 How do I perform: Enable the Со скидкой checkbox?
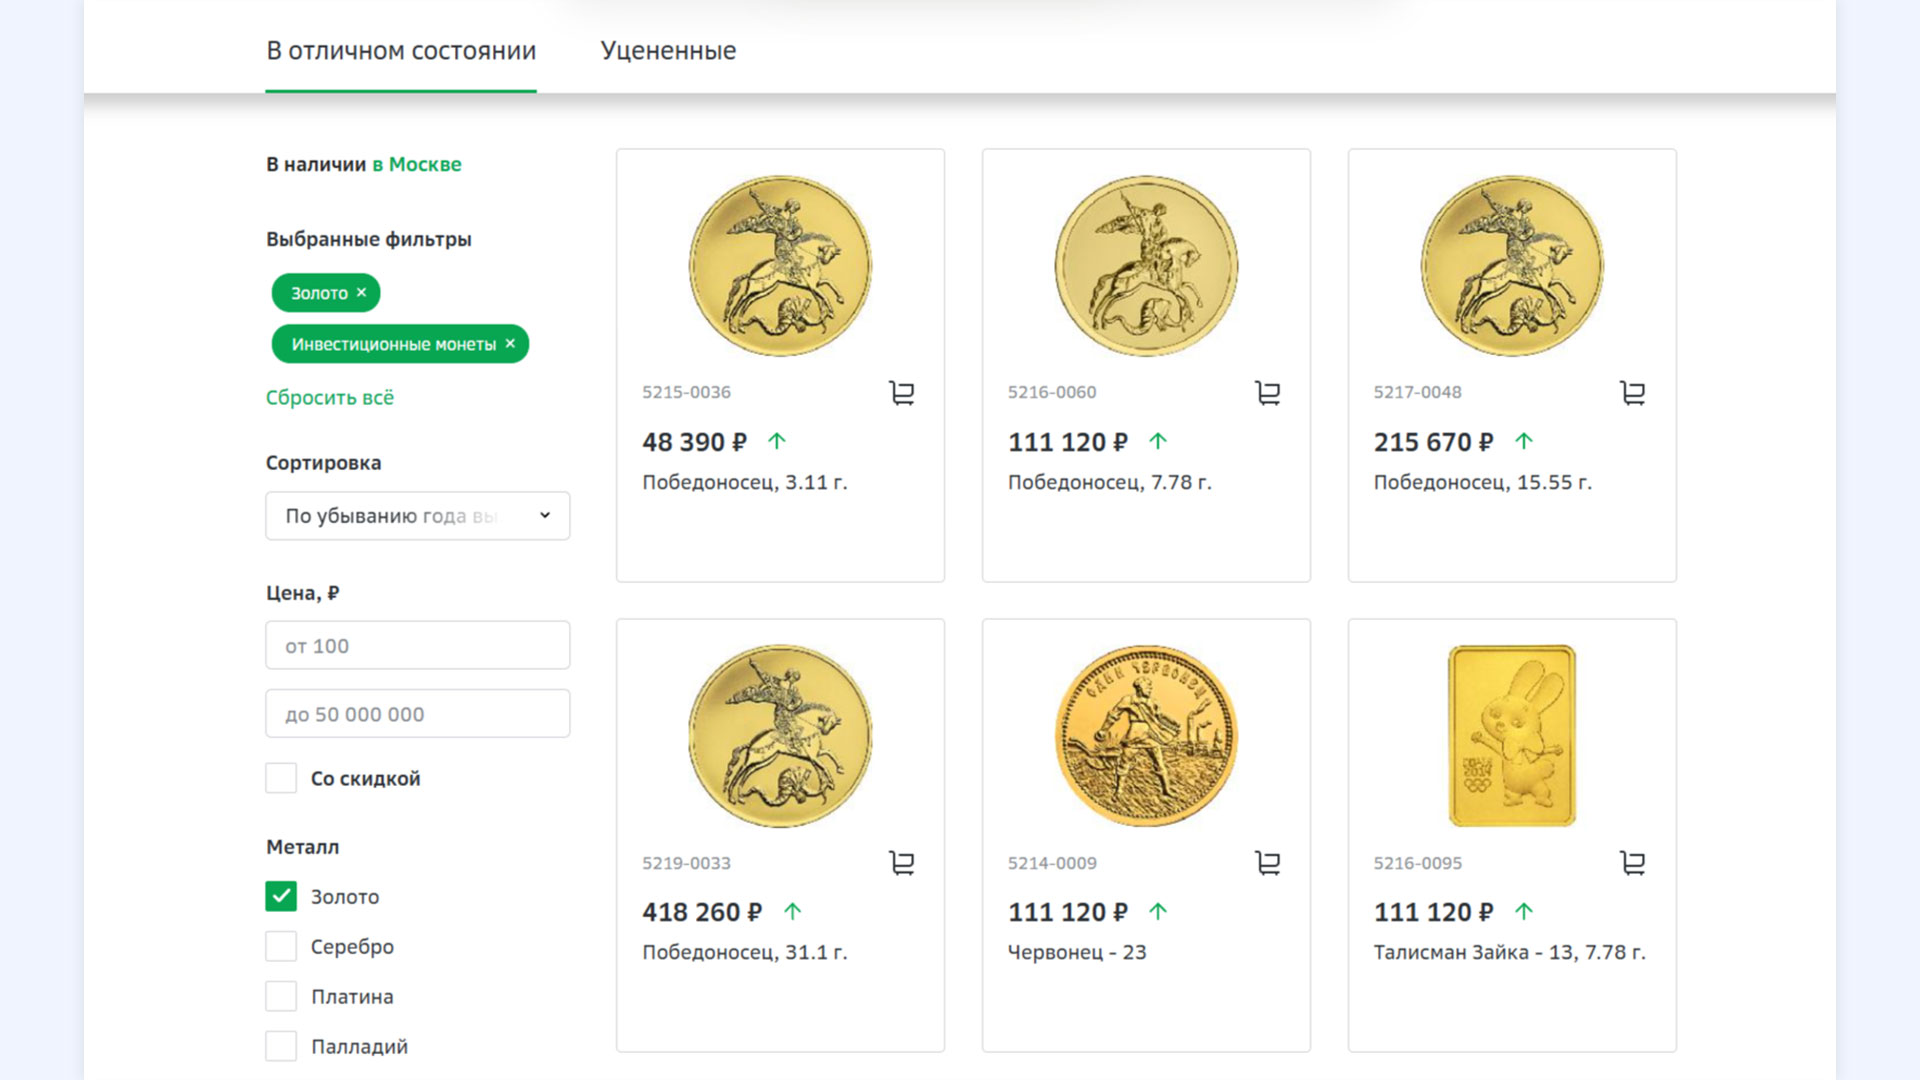281,778
